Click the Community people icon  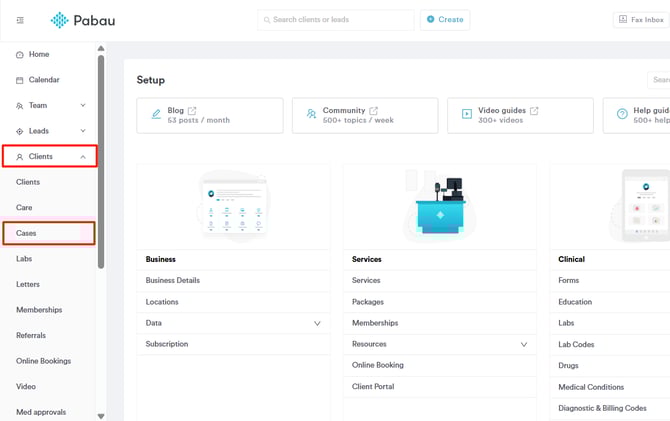coord(312,114)
